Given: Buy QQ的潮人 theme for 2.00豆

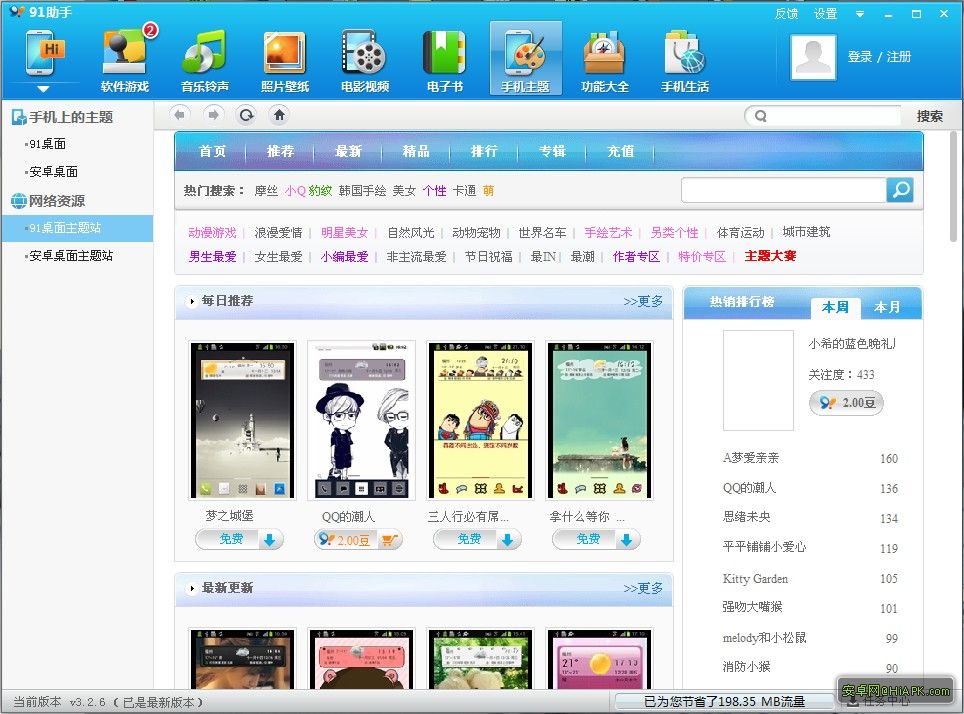Looking at the screenshot, I should [x=358, y=540].
